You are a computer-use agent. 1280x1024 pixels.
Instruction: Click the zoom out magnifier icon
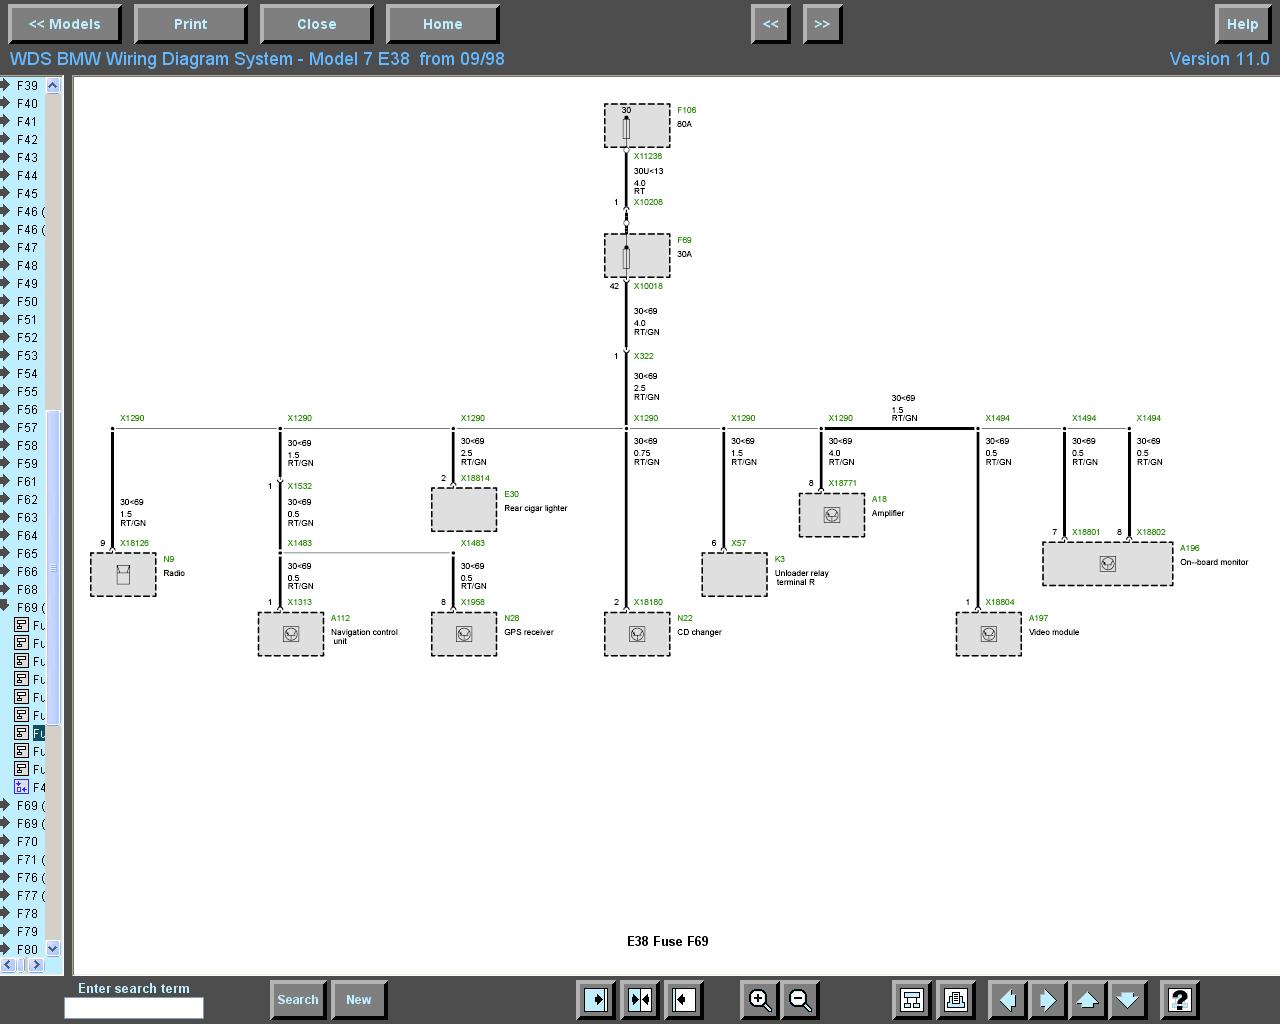point(800,999)
